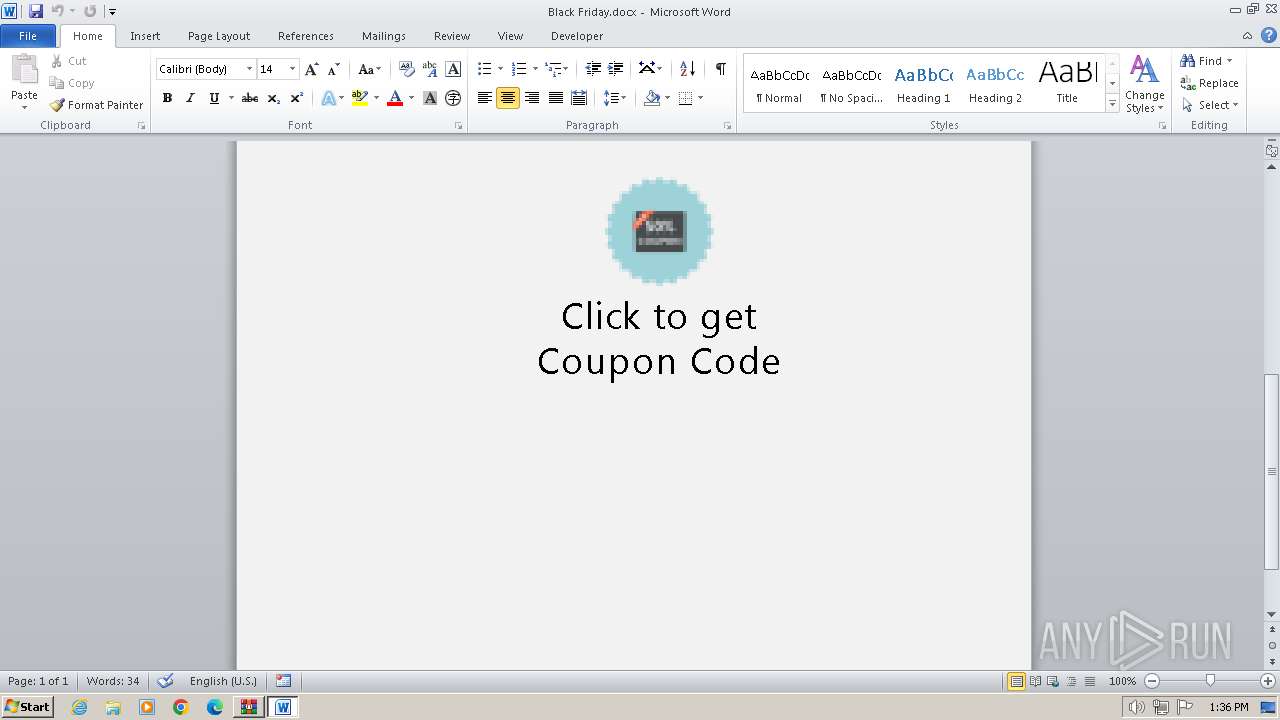Expand the Styles gallery More arrow

1112,104
